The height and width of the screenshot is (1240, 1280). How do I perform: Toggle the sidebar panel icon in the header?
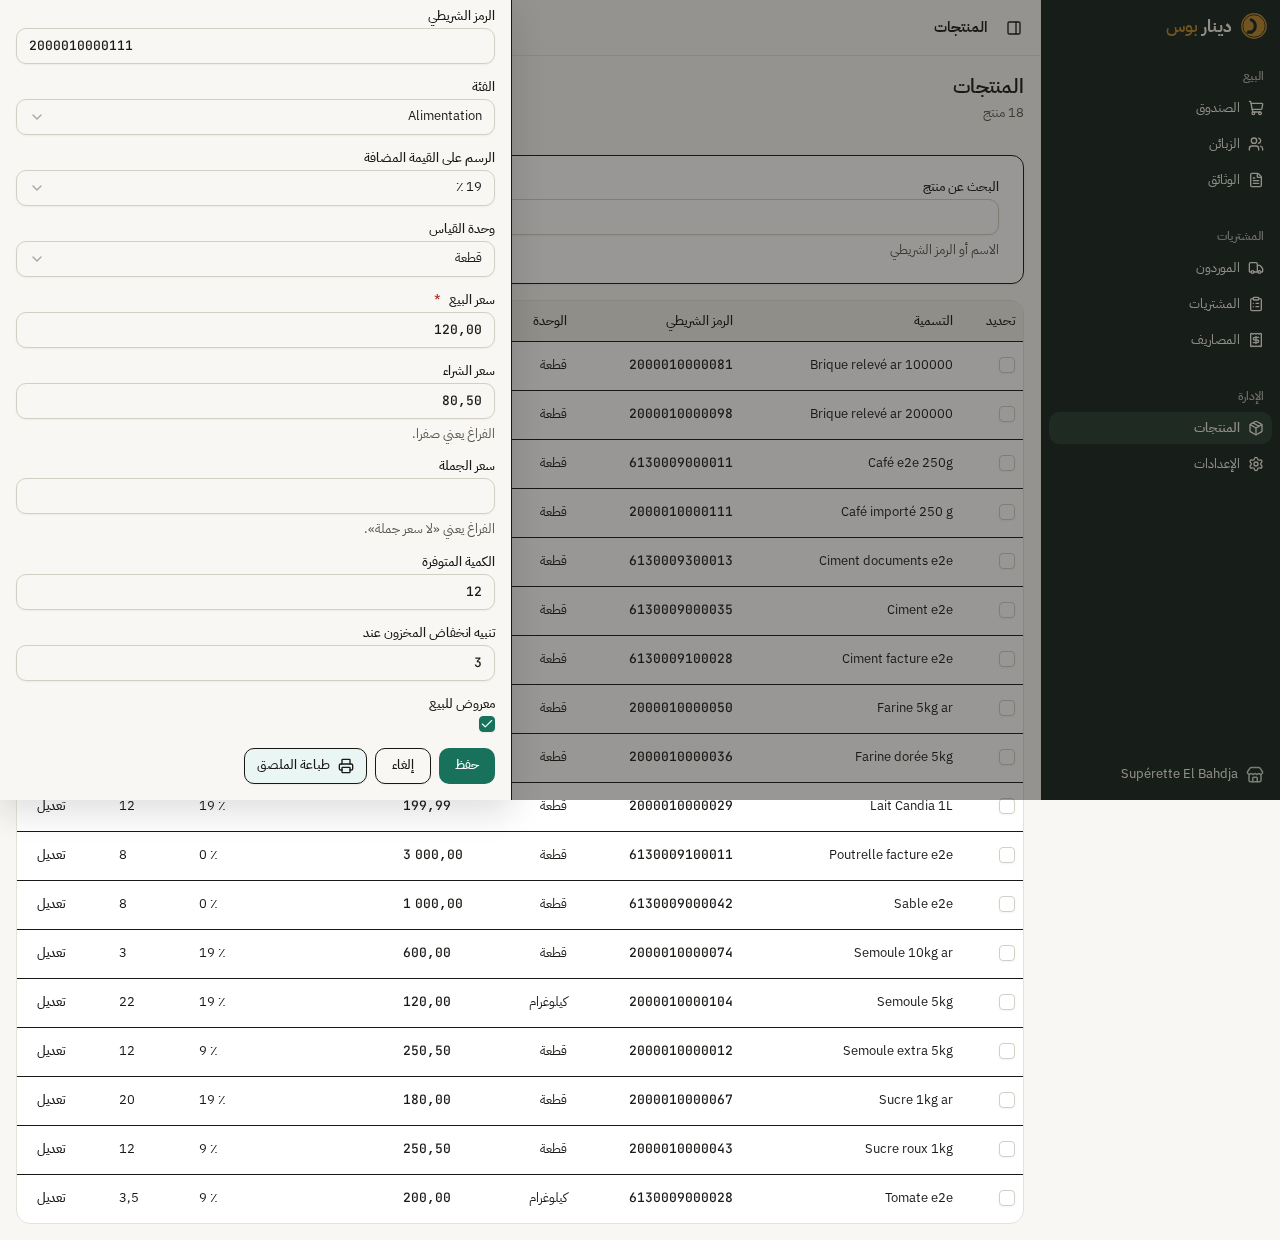point(1014,28)
